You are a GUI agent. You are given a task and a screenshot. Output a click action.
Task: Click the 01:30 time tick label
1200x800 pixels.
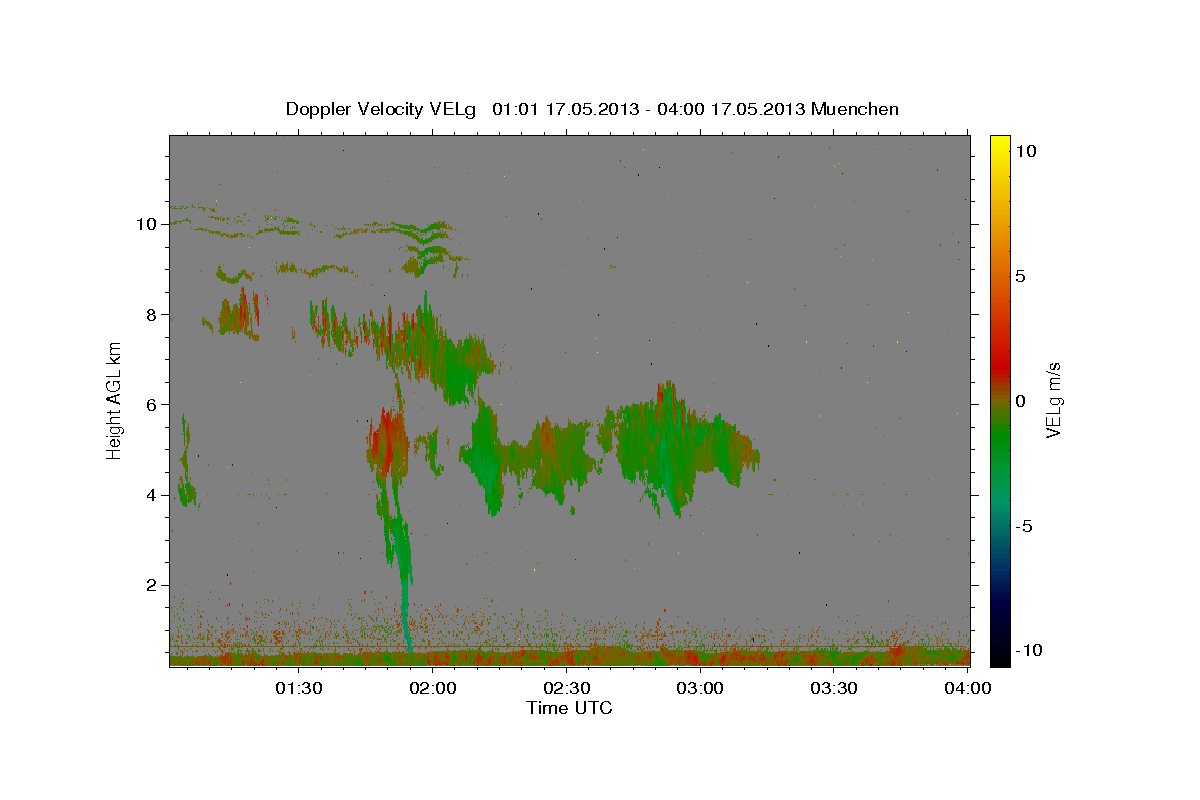[299, 688]
